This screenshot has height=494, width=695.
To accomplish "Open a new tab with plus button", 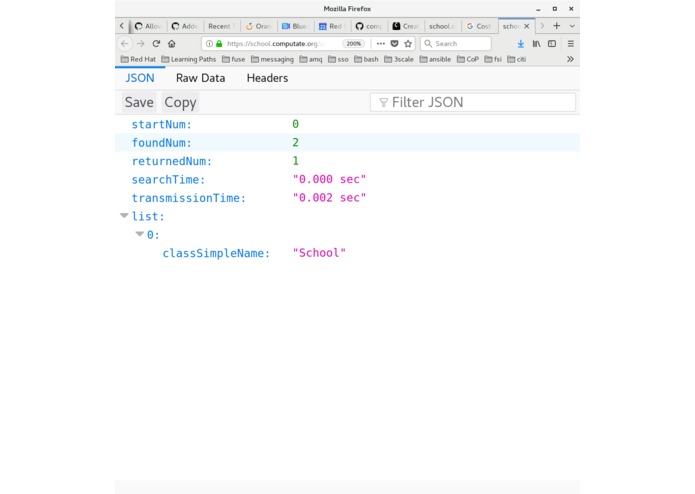I will [557, 26].
